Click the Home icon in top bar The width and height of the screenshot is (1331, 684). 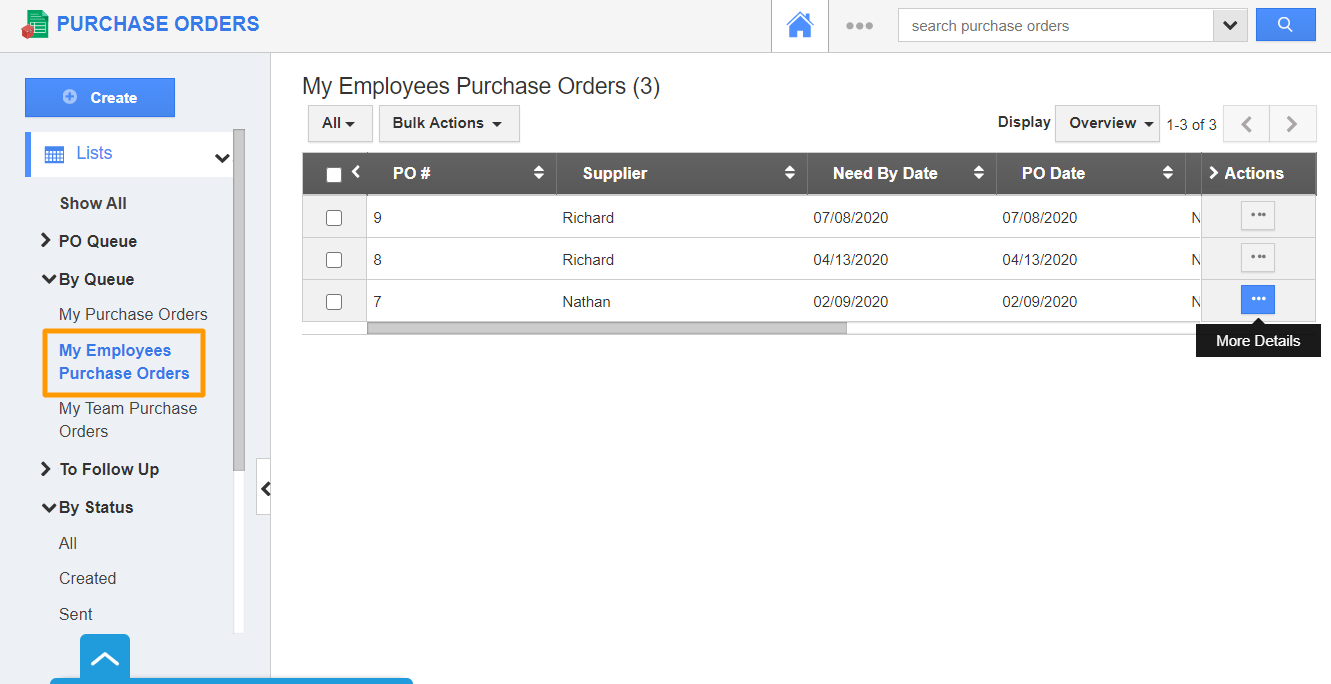click(x=799, y=26)
